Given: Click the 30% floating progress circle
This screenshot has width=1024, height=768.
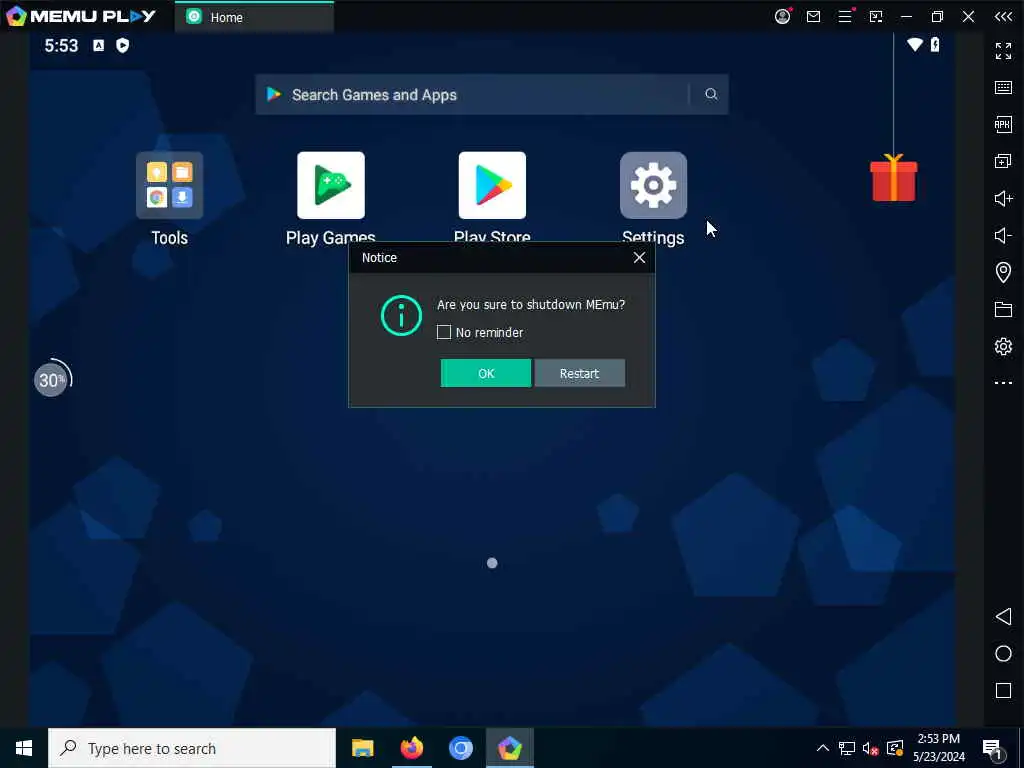Looking at the screenshot, I should click(52, 379).
